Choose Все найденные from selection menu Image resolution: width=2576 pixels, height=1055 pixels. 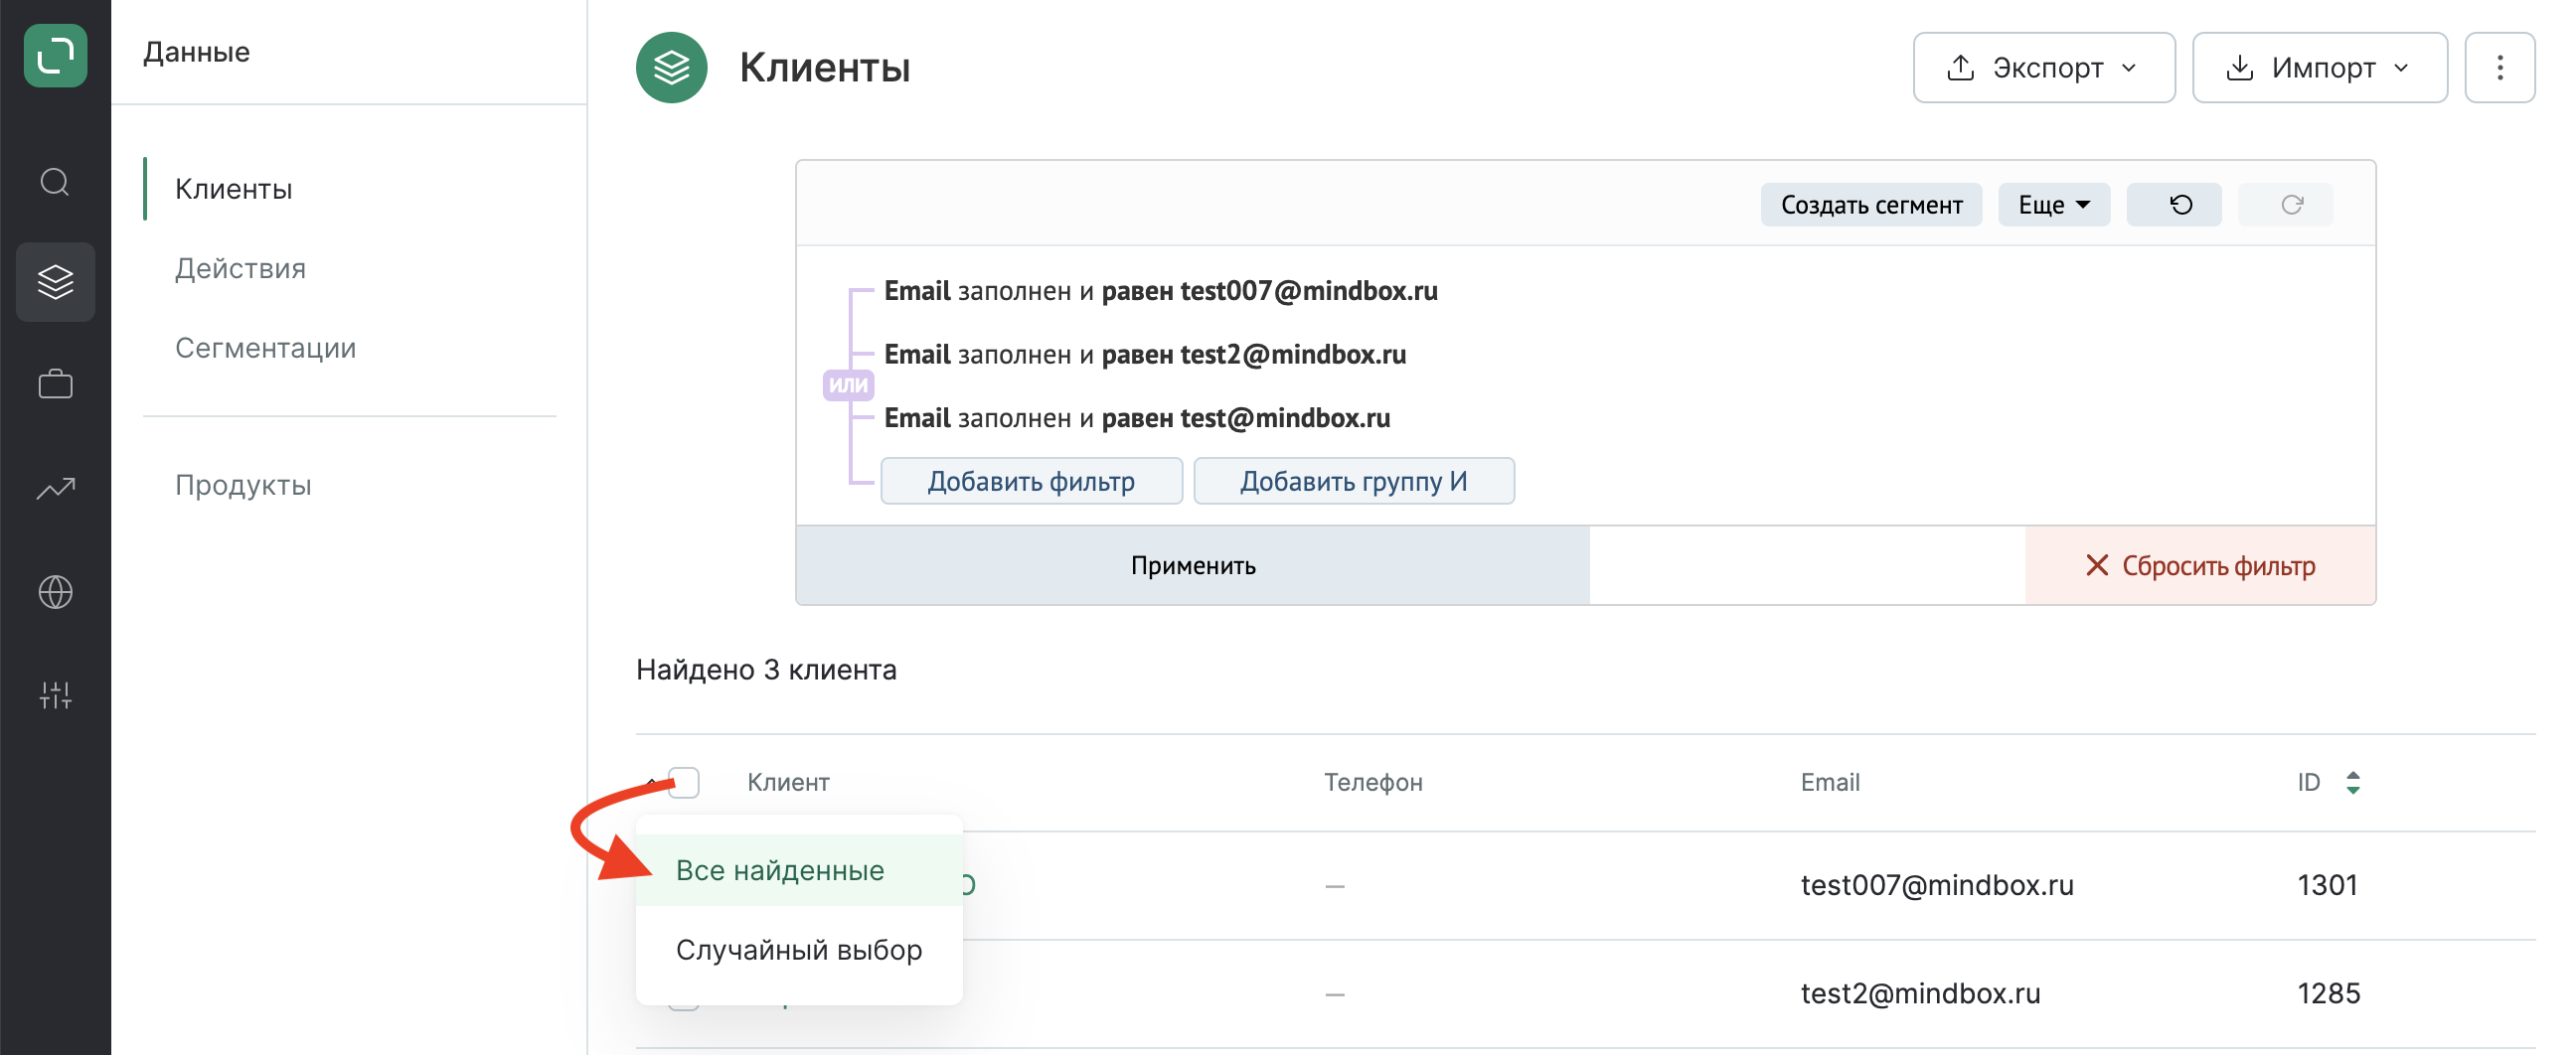(799, 870)
